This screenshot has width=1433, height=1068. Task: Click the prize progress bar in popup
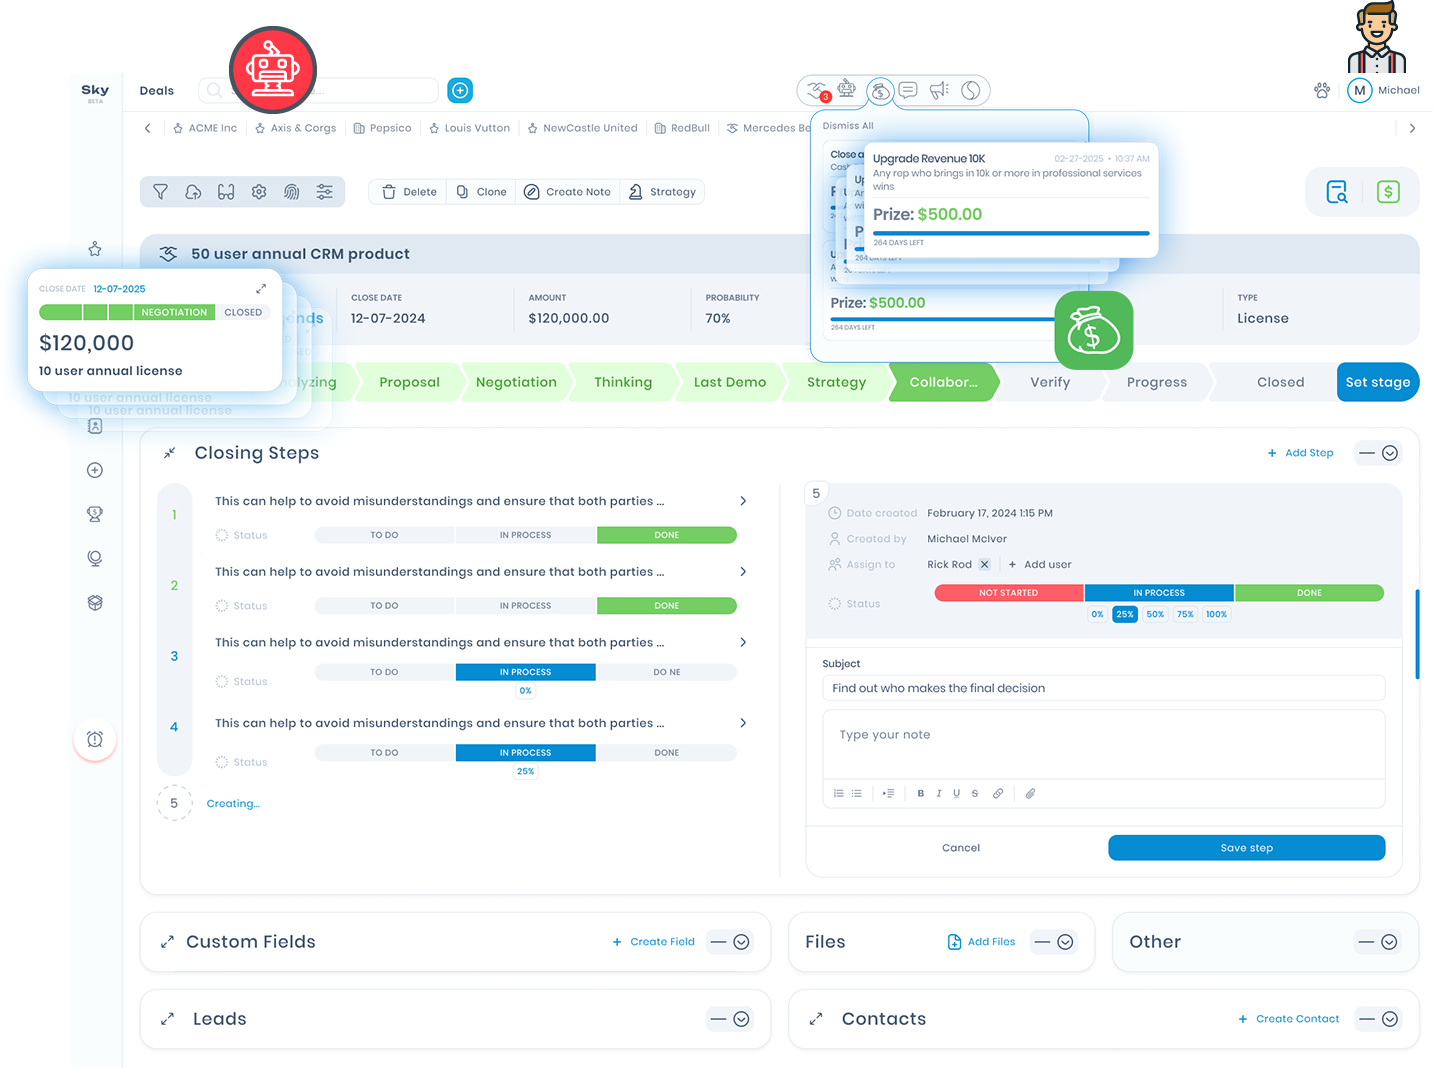click(1010, 233)
